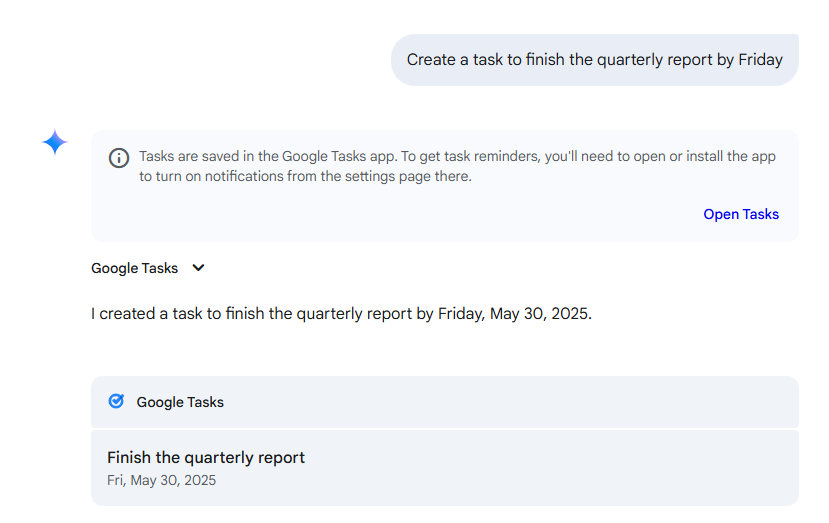Click the blue checkmark Google Tasks icon
Screen dimensions: 829x523
(x=116, y=401)
